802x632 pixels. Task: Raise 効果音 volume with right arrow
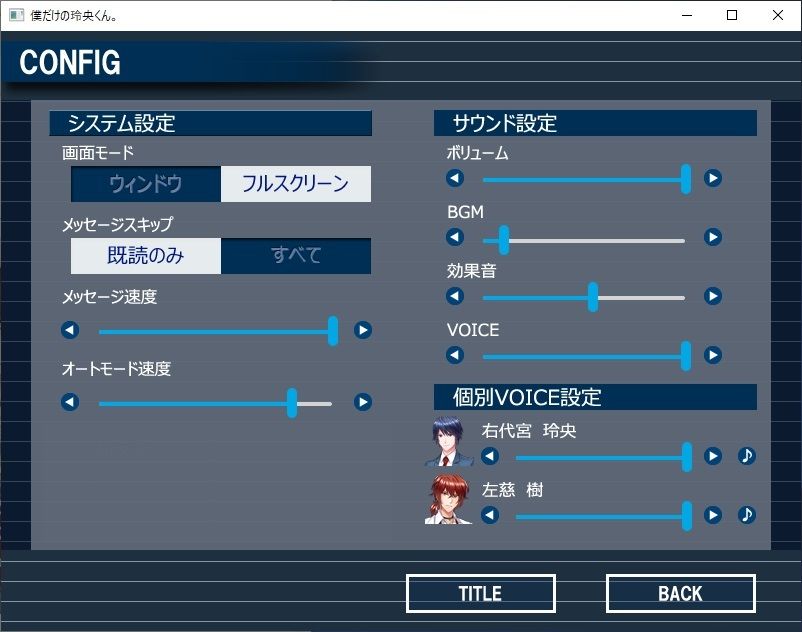(x=712, y=296)
